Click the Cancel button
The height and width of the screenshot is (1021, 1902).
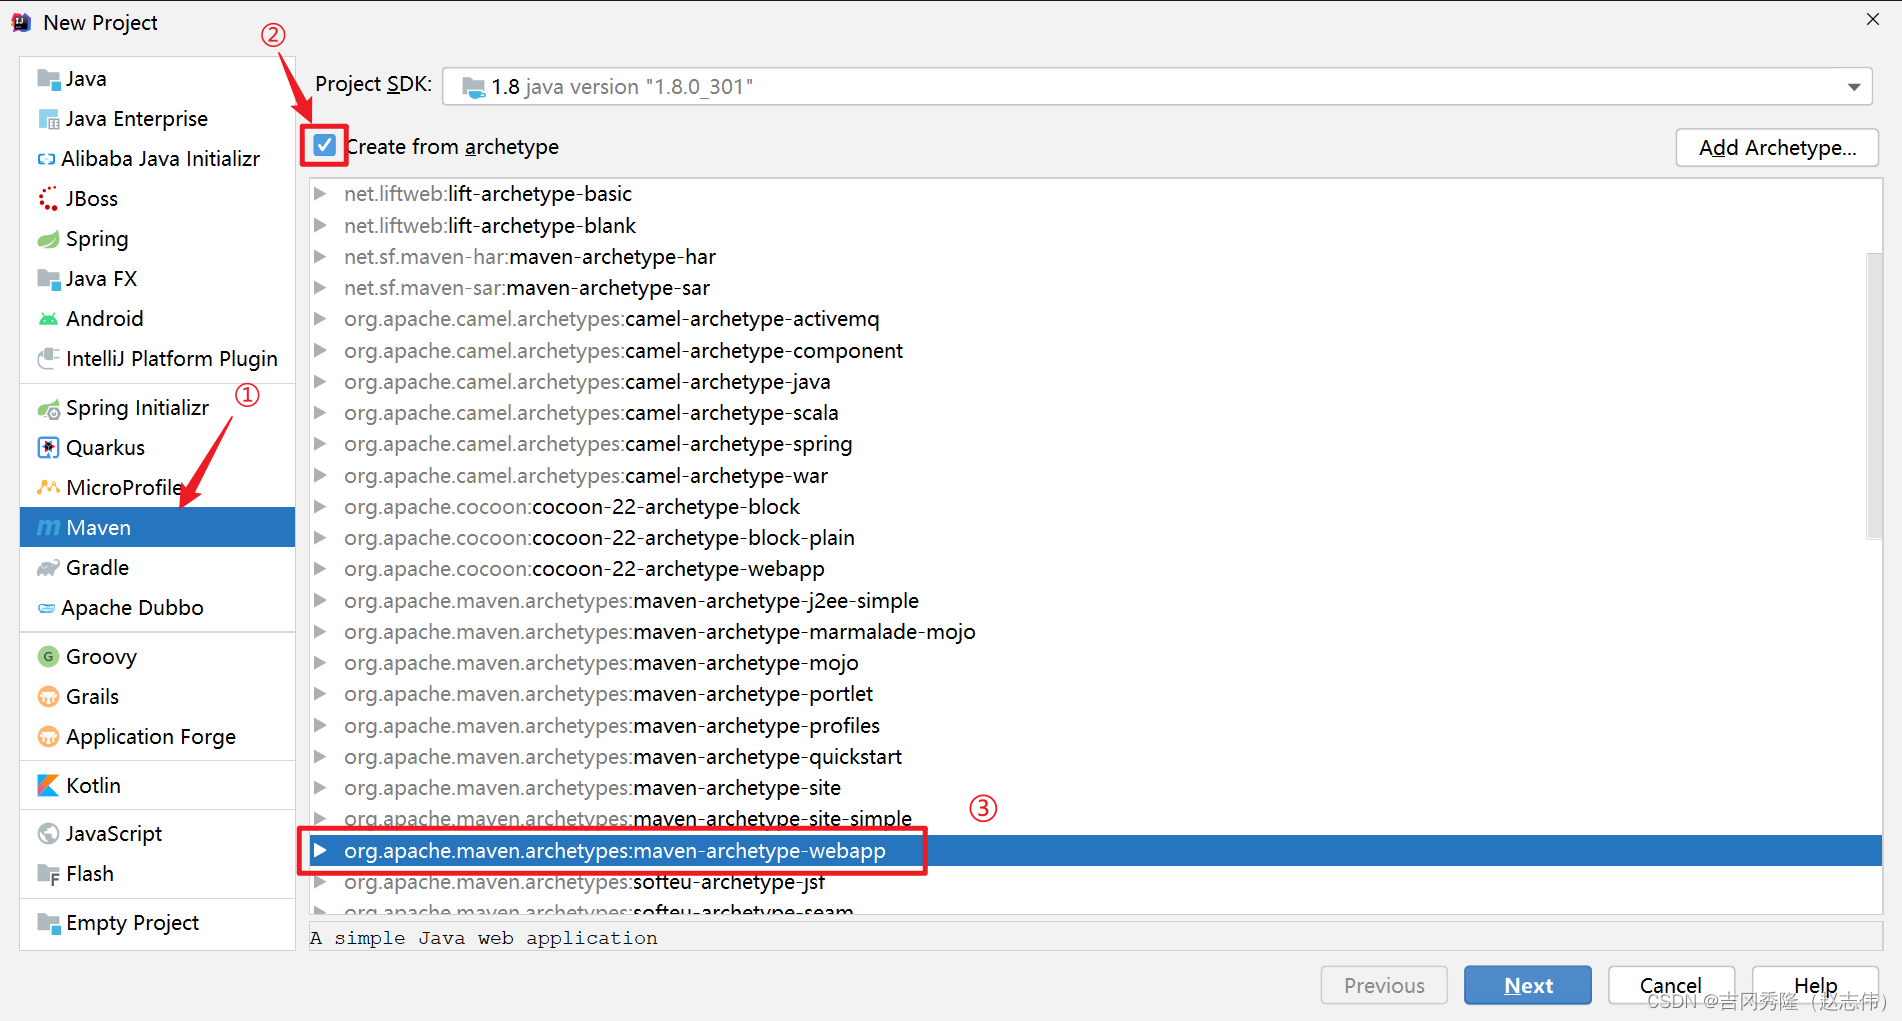1671,985
